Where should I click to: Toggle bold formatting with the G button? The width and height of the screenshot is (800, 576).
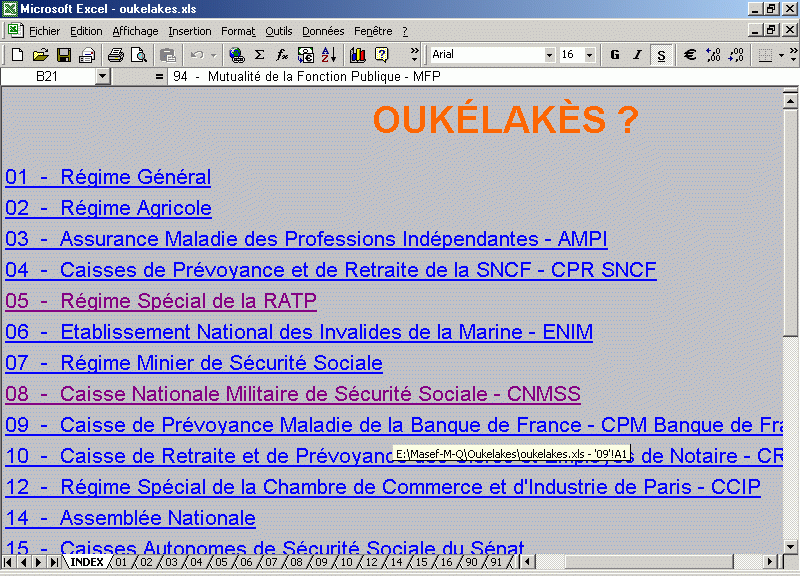tap(615, 55)
